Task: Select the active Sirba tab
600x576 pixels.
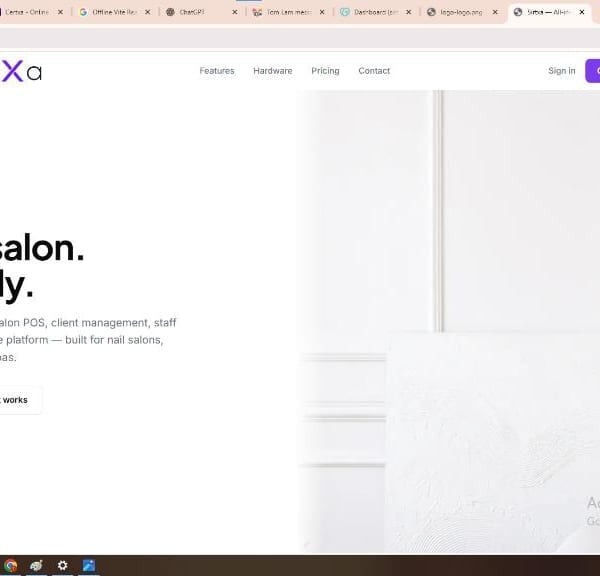Action: coord(549,12)
